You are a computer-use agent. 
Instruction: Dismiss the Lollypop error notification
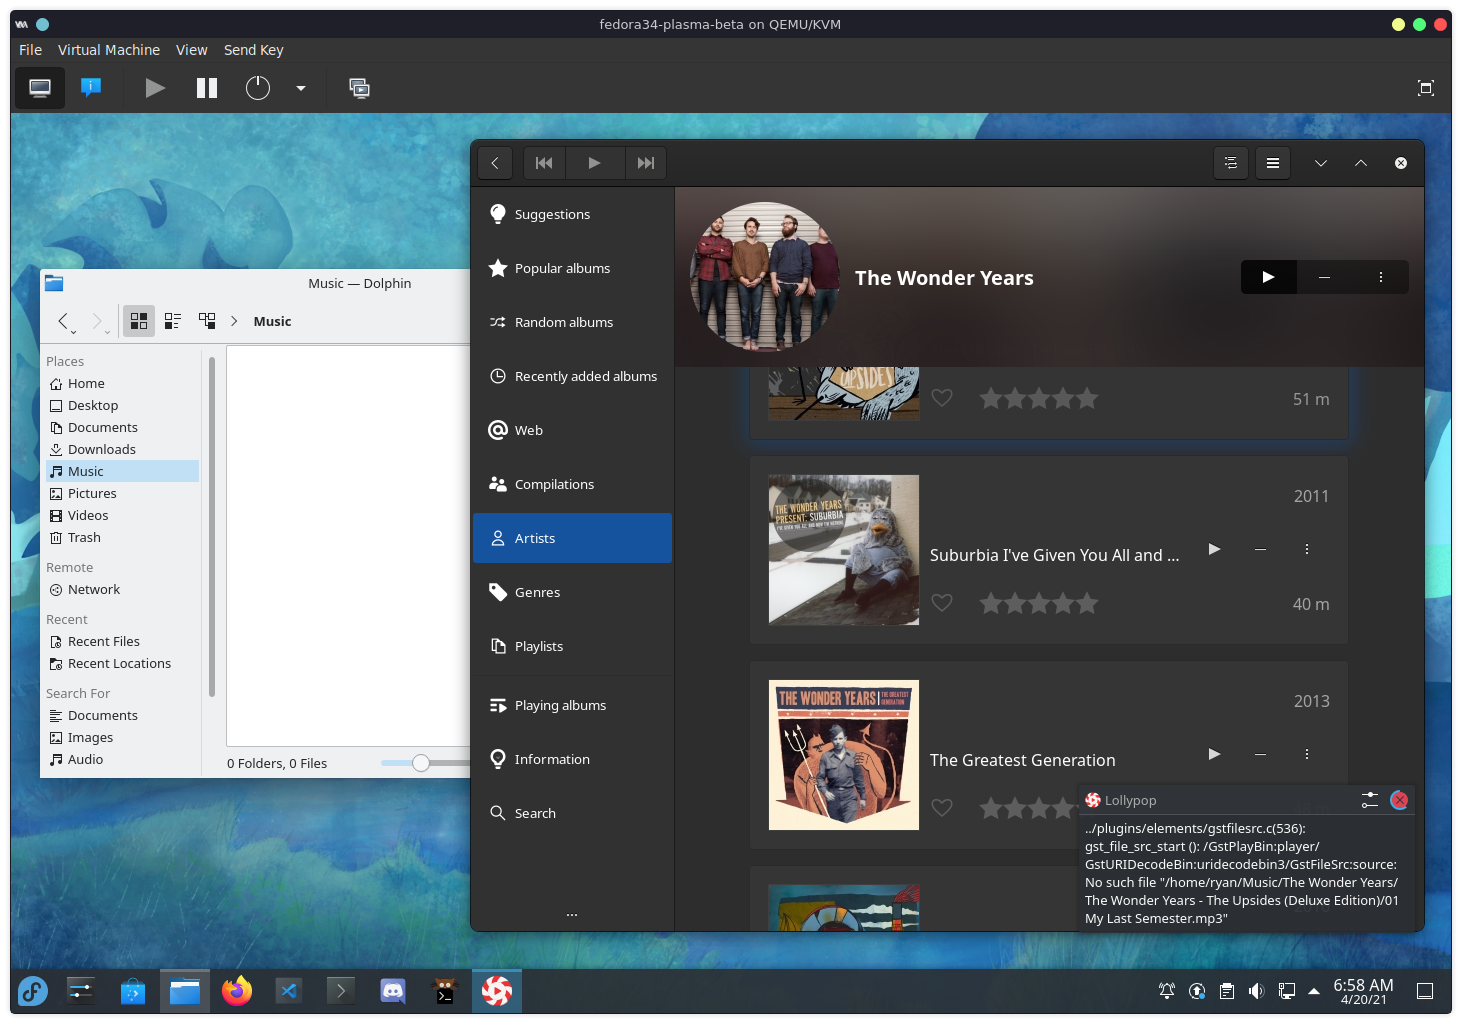tap(1399, 800)
